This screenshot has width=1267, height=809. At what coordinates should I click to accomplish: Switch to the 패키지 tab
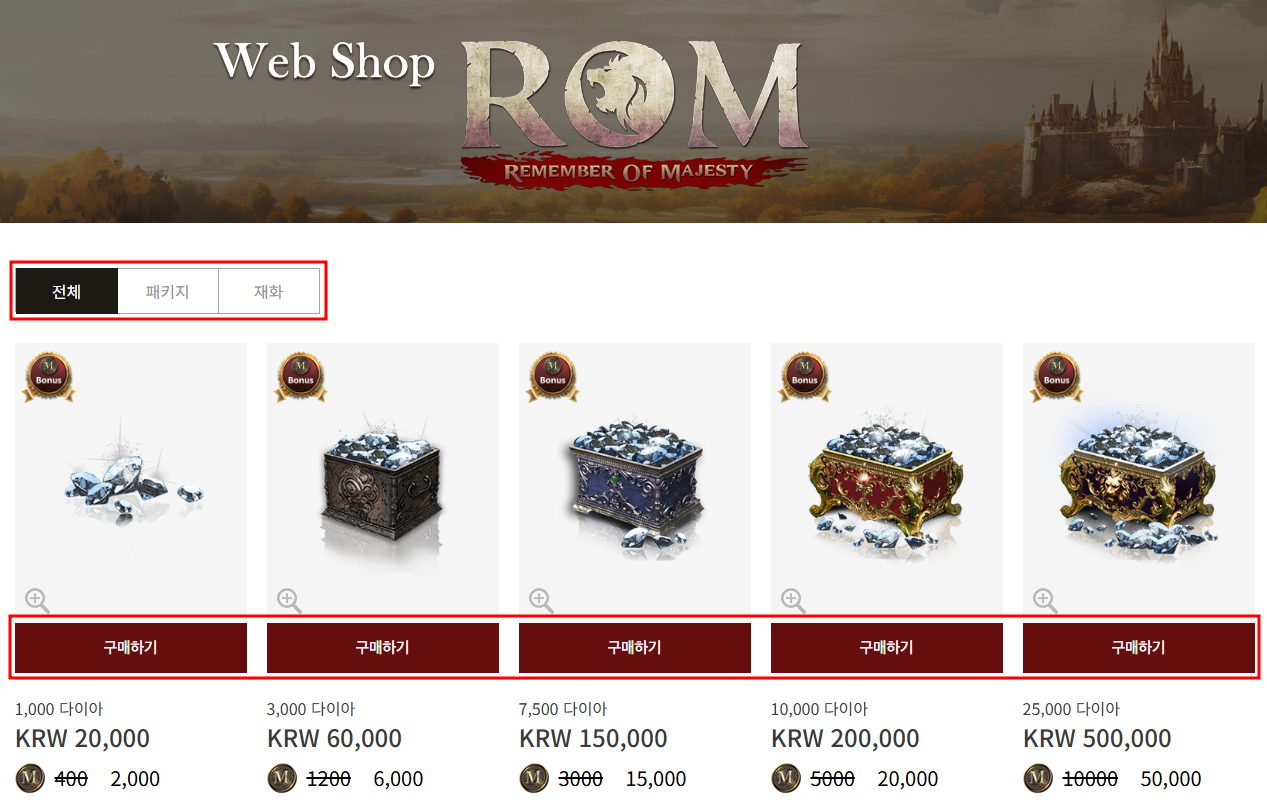point(168,292)
